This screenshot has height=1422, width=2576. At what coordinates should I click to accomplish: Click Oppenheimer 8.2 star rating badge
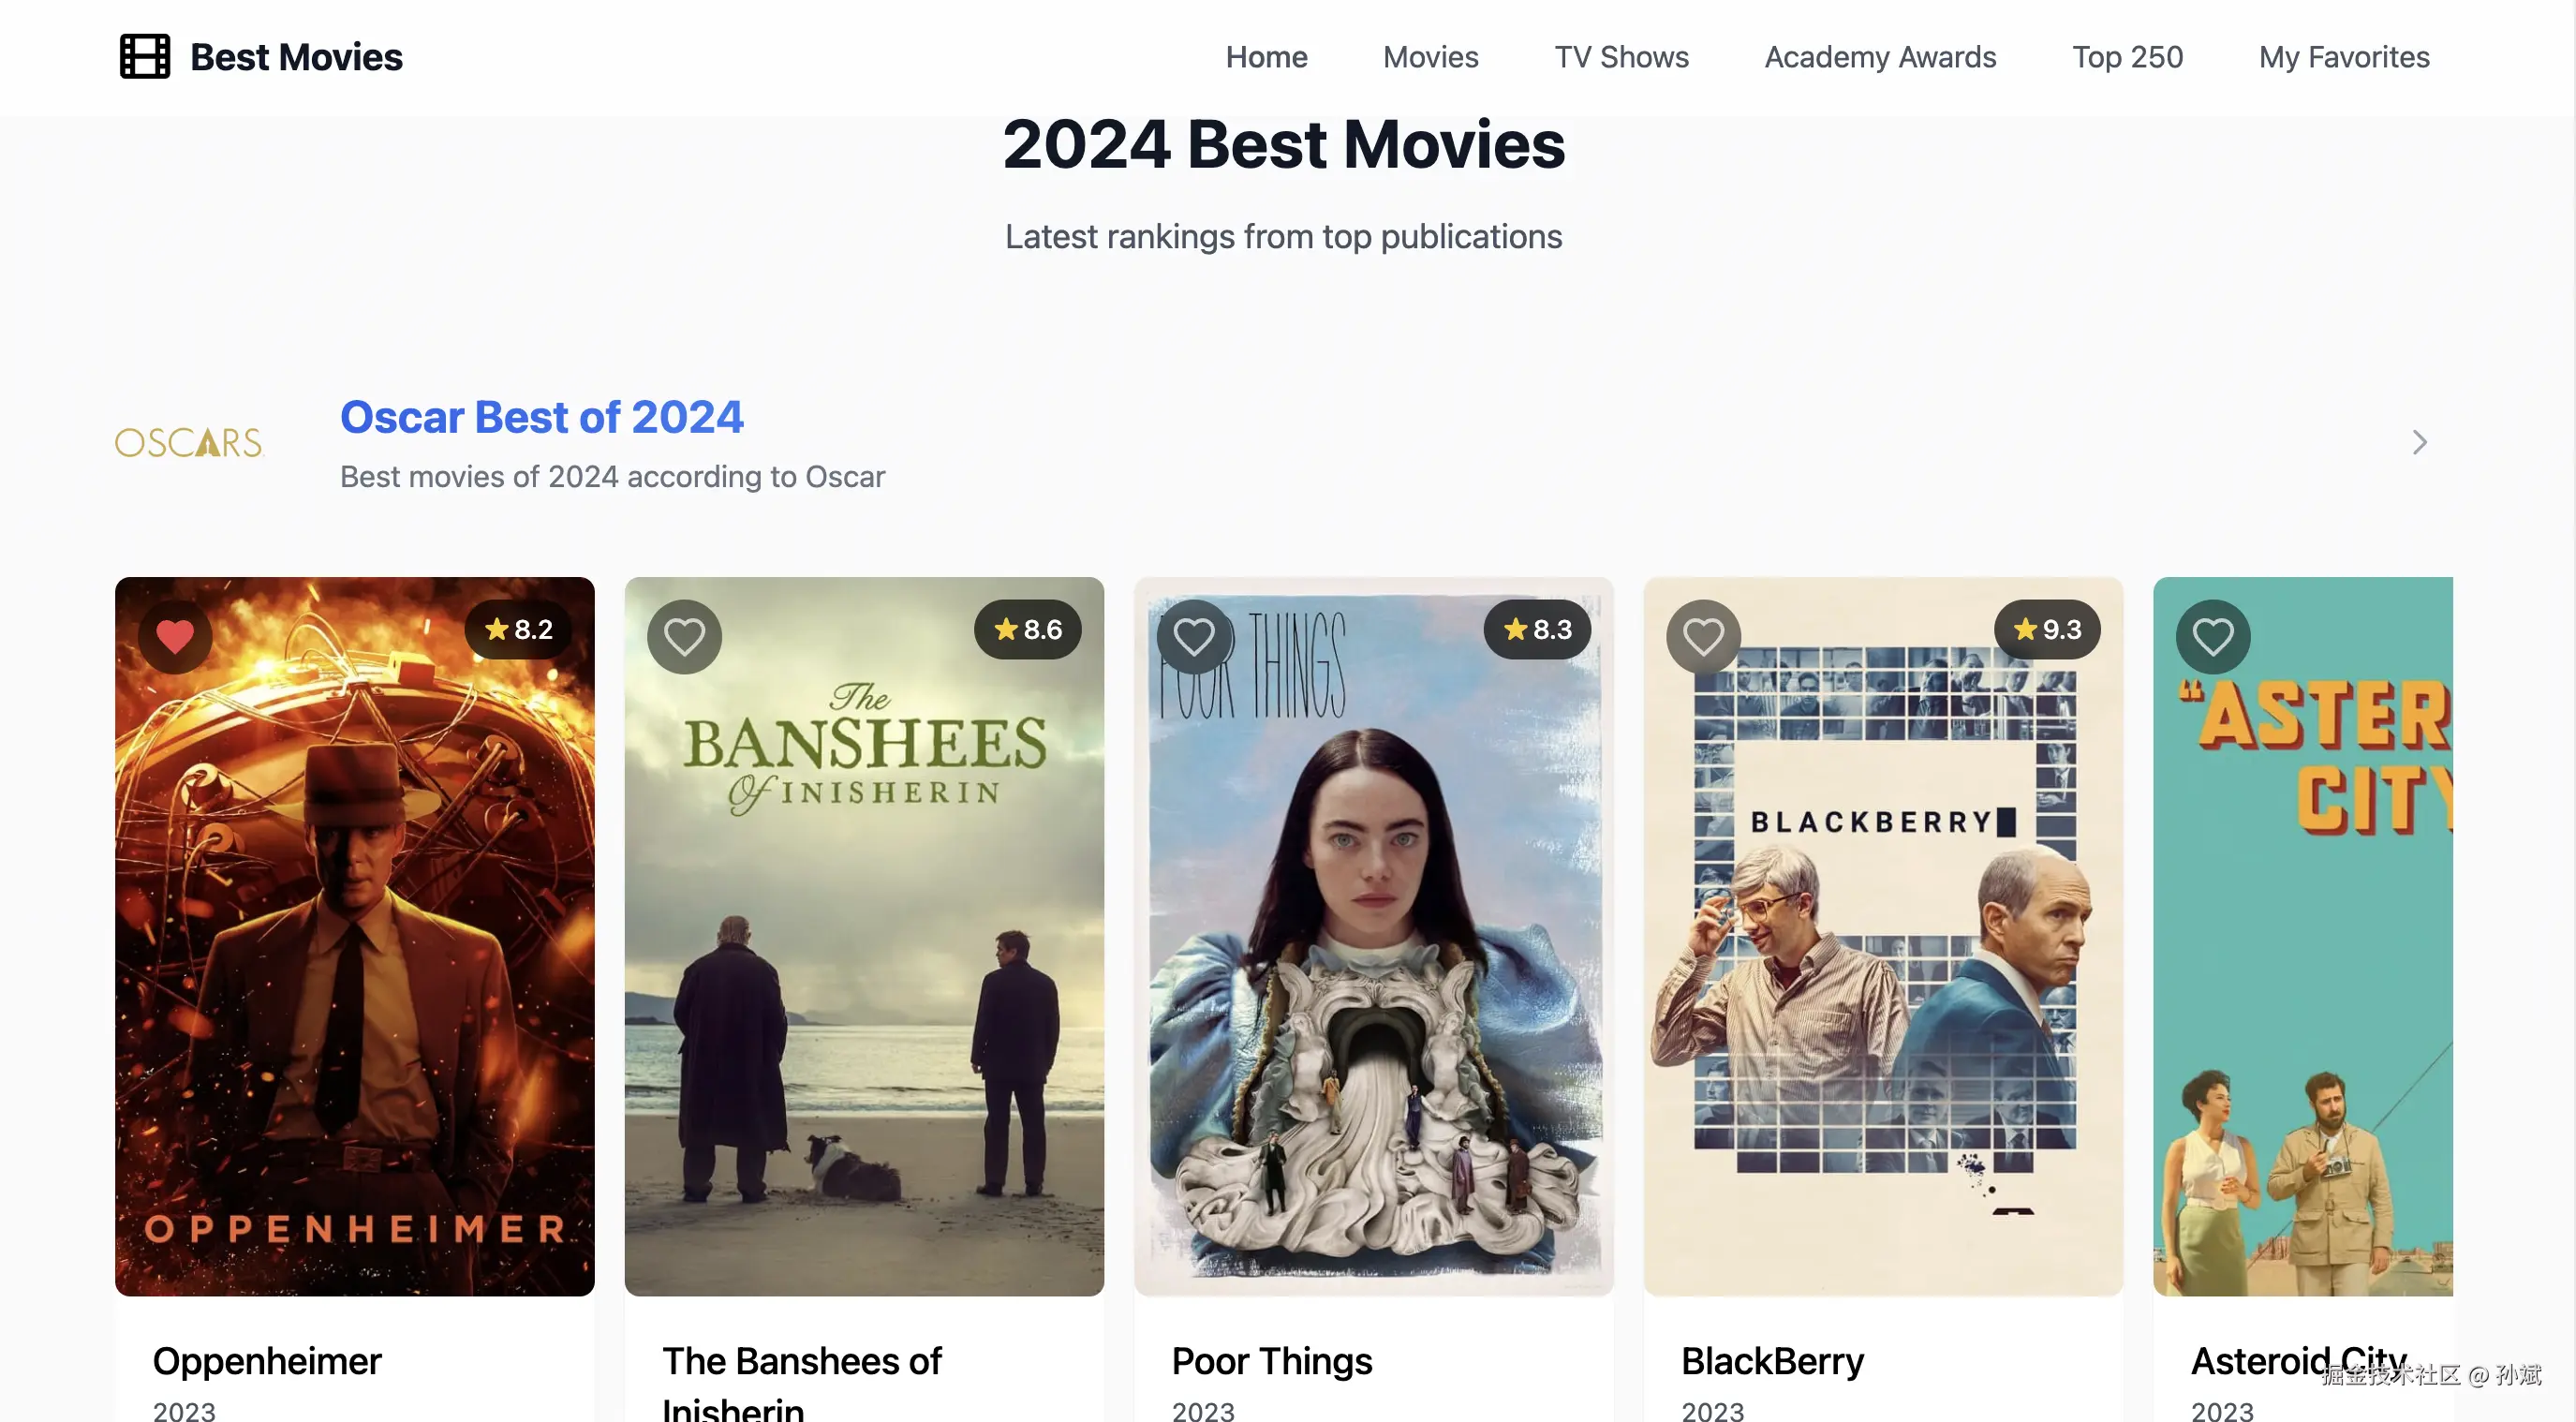(519, 629)
